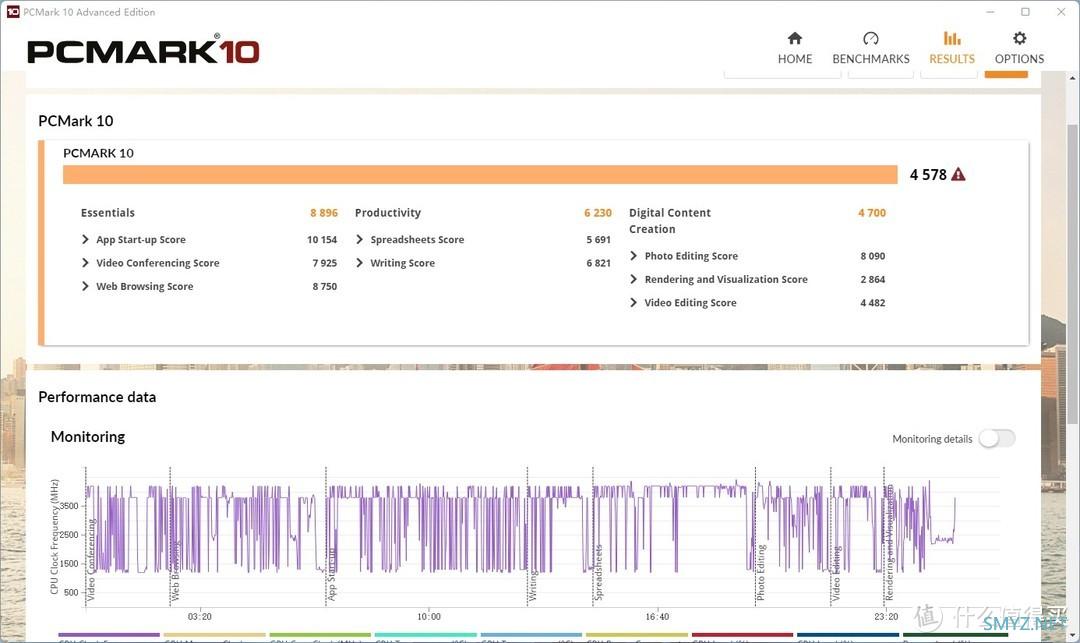Click the overall score 4 578
The width and height of the screenshot is (1080, 643).
[x=928, y=175]
